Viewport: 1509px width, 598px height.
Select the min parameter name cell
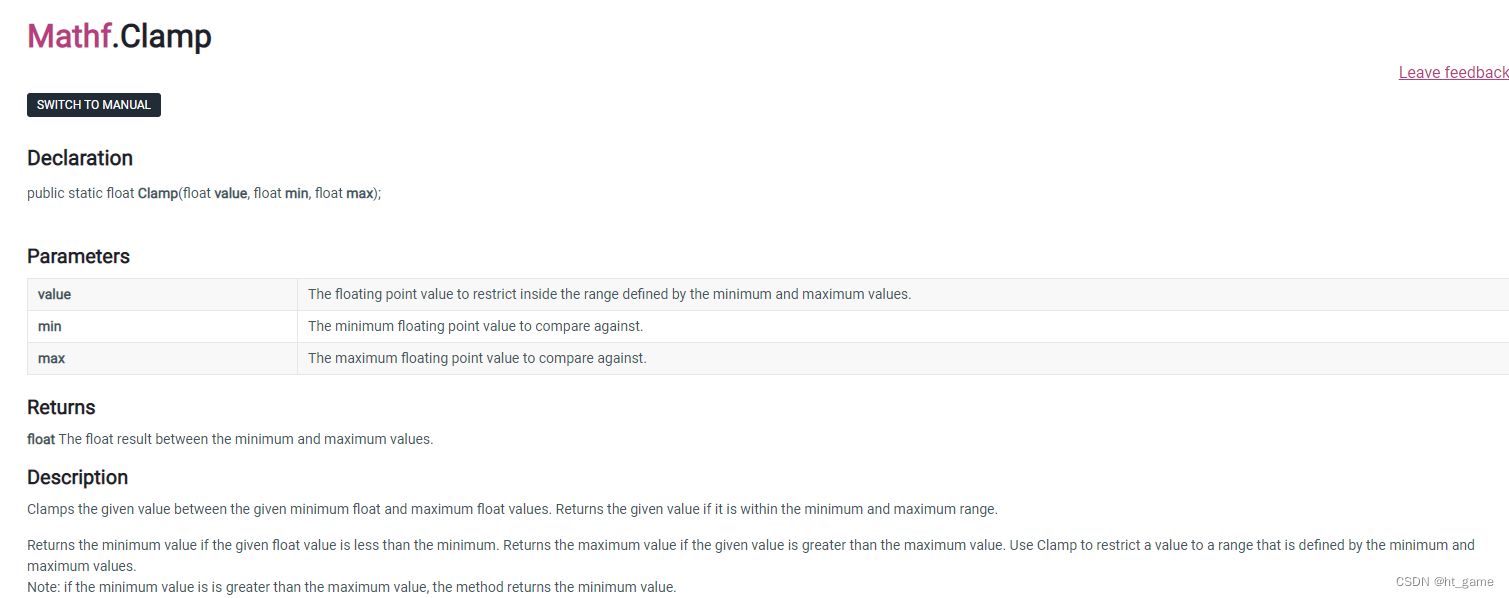[x=162, y=327]
